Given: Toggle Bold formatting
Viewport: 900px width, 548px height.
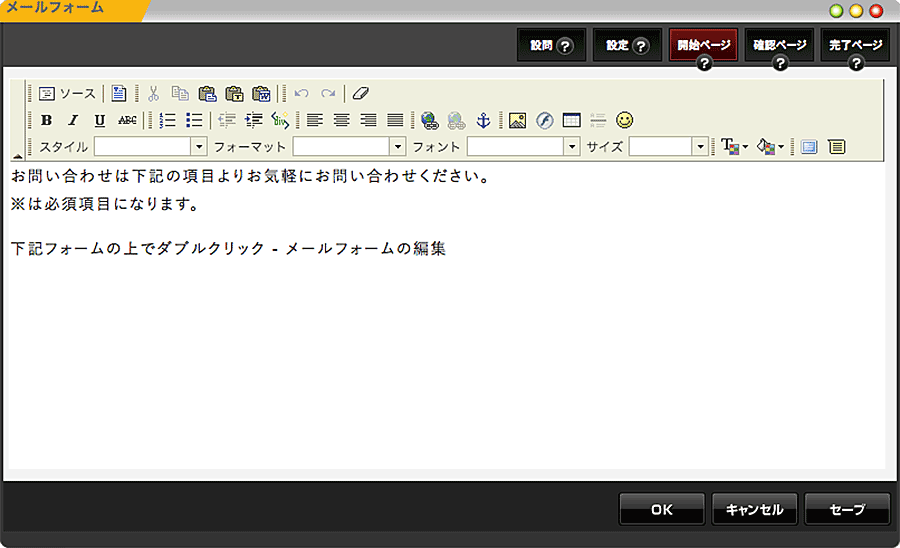Looking at the screenshot, I should [46, 120].
